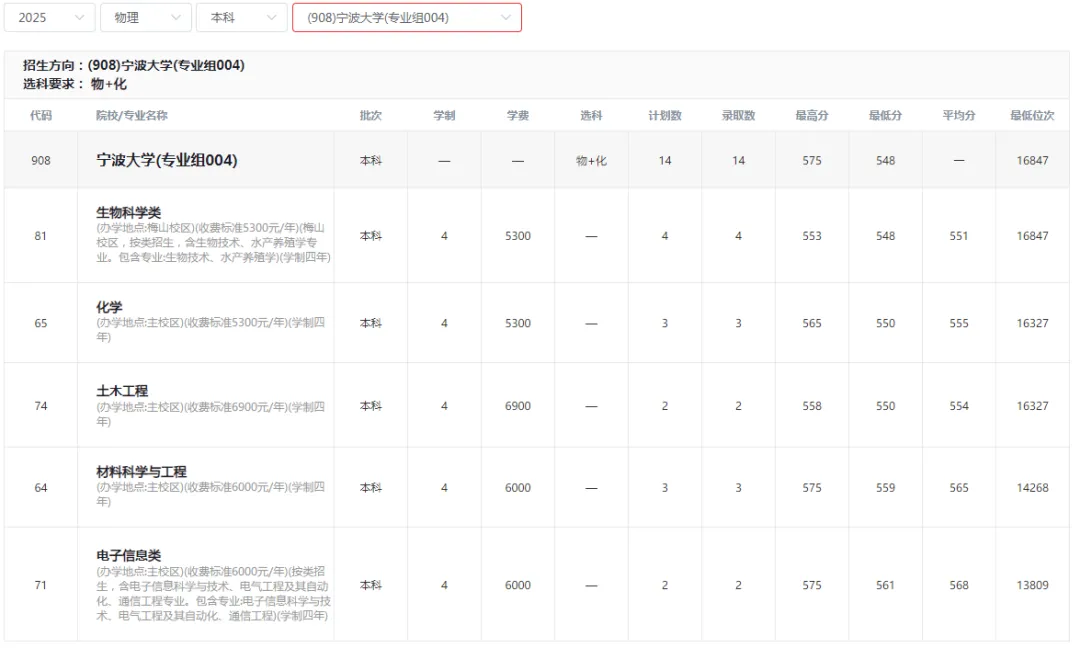This screenshot has width=1080, height=648.
Task: Click highest score 558 for 土木工程
Action: 812,406
